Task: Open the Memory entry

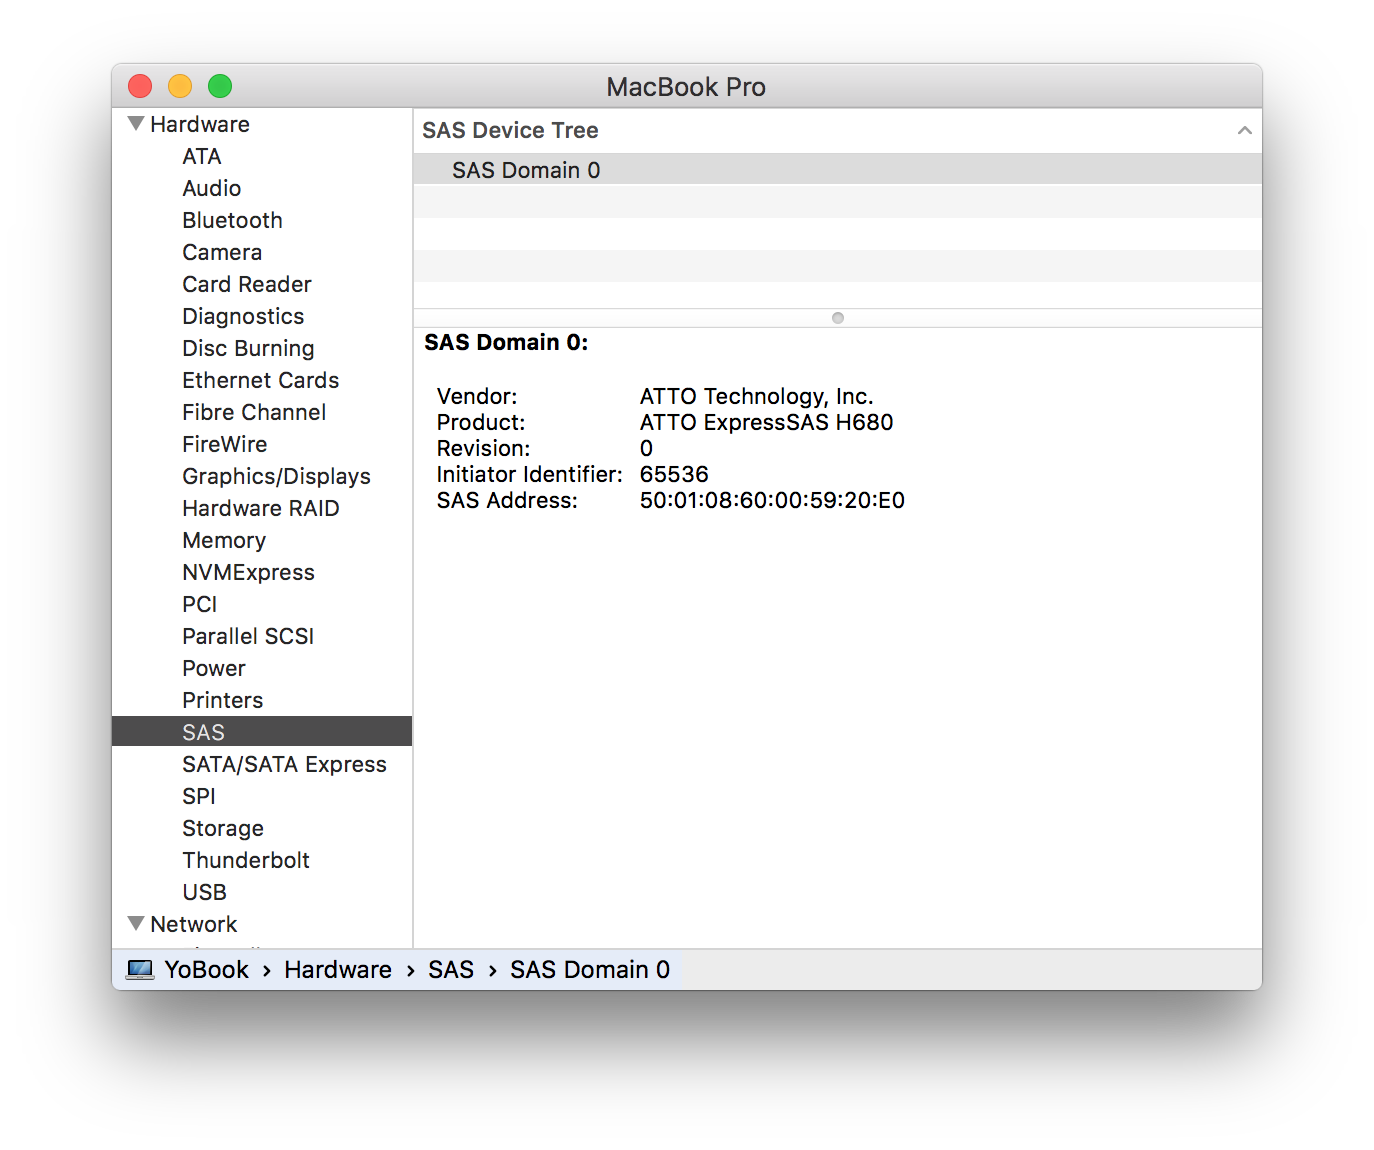Action: point(224,541)
